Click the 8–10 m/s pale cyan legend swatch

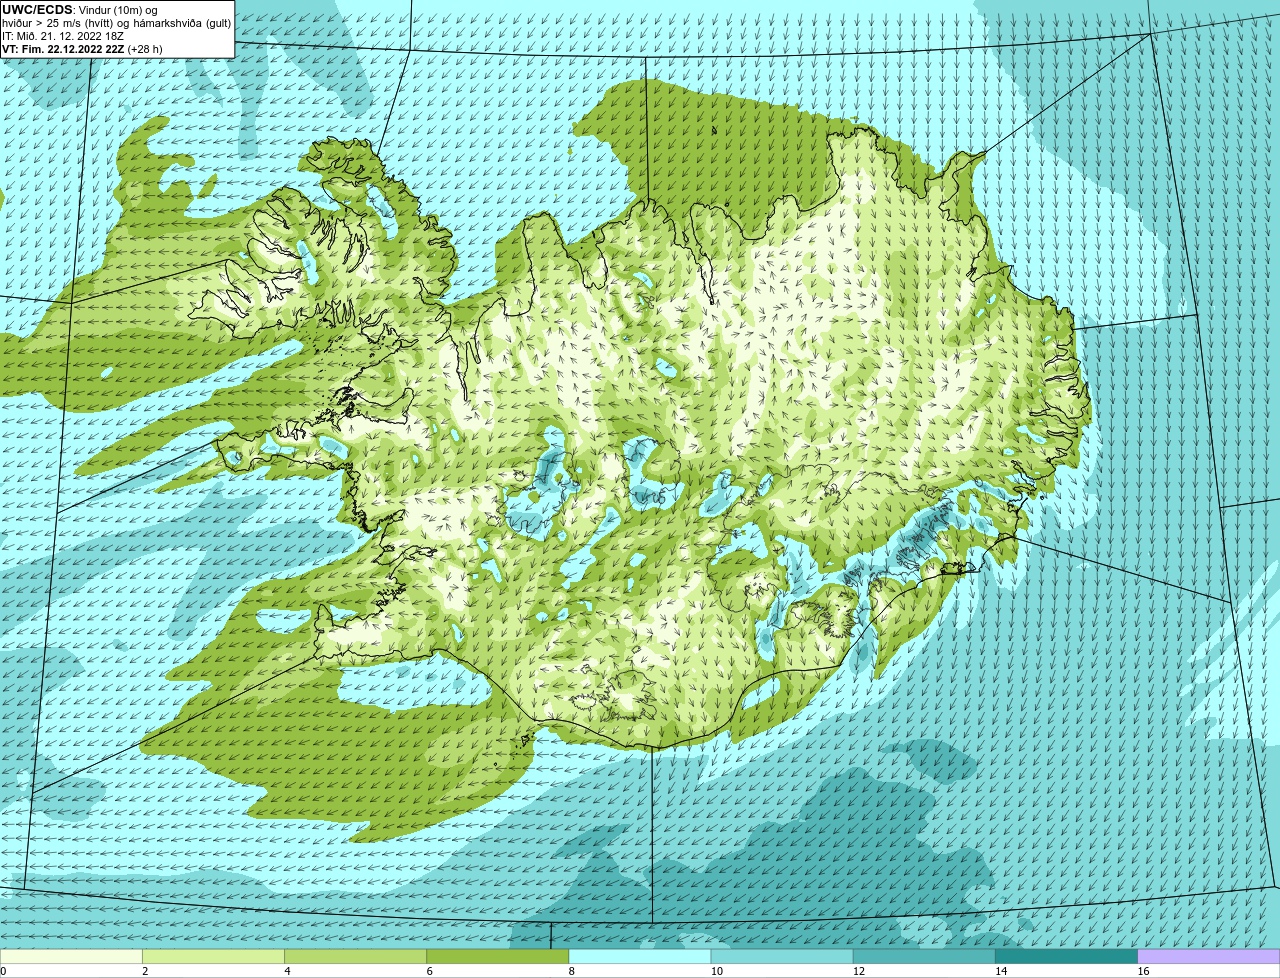(x=640, y=956)
